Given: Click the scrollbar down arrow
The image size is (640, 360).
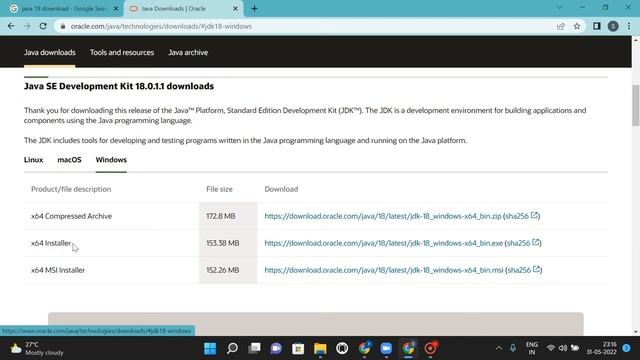Looking at the screenshot, I should [636, 332].
